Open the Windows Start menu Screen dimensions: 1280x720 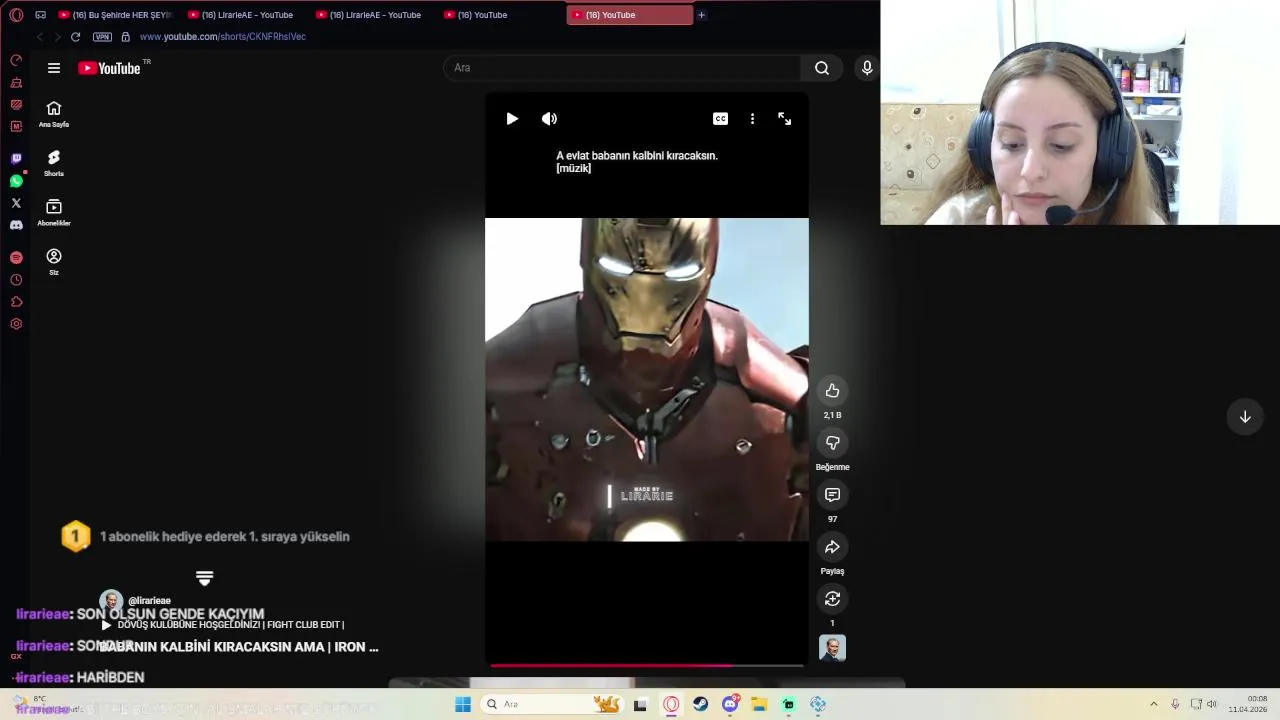[x=463, y=704]
